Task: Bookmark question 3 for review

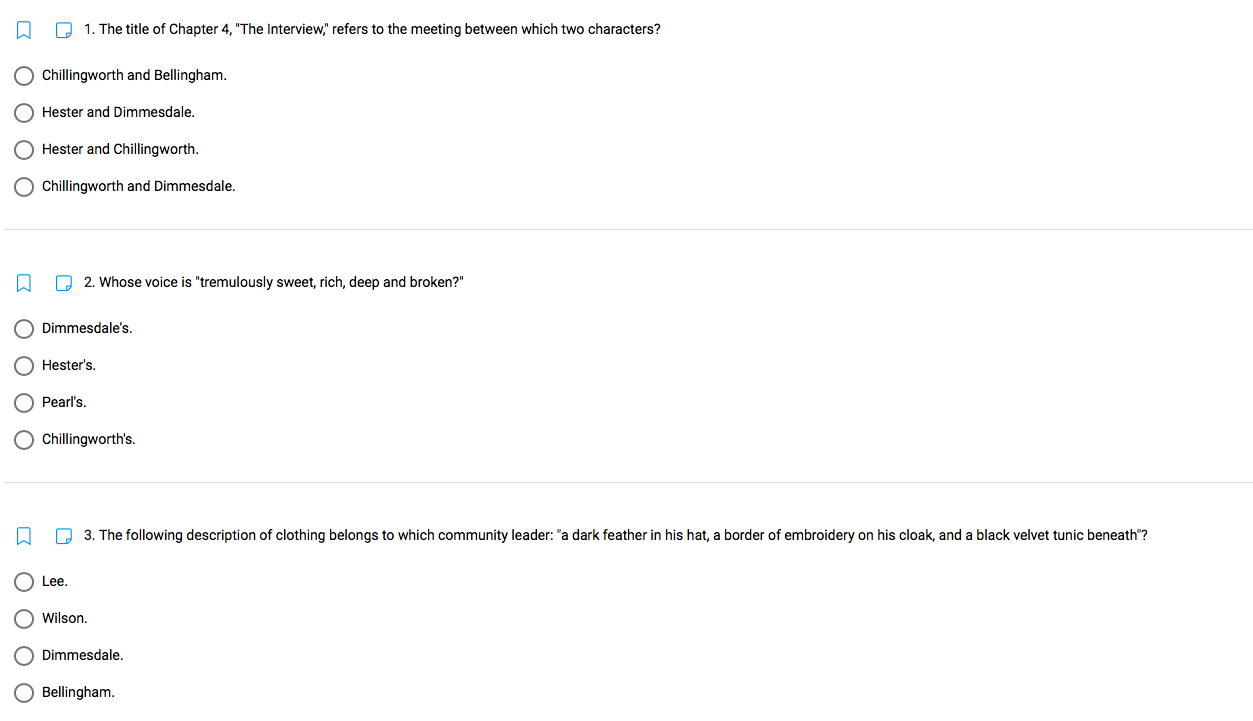Action: tap(23, 536)
